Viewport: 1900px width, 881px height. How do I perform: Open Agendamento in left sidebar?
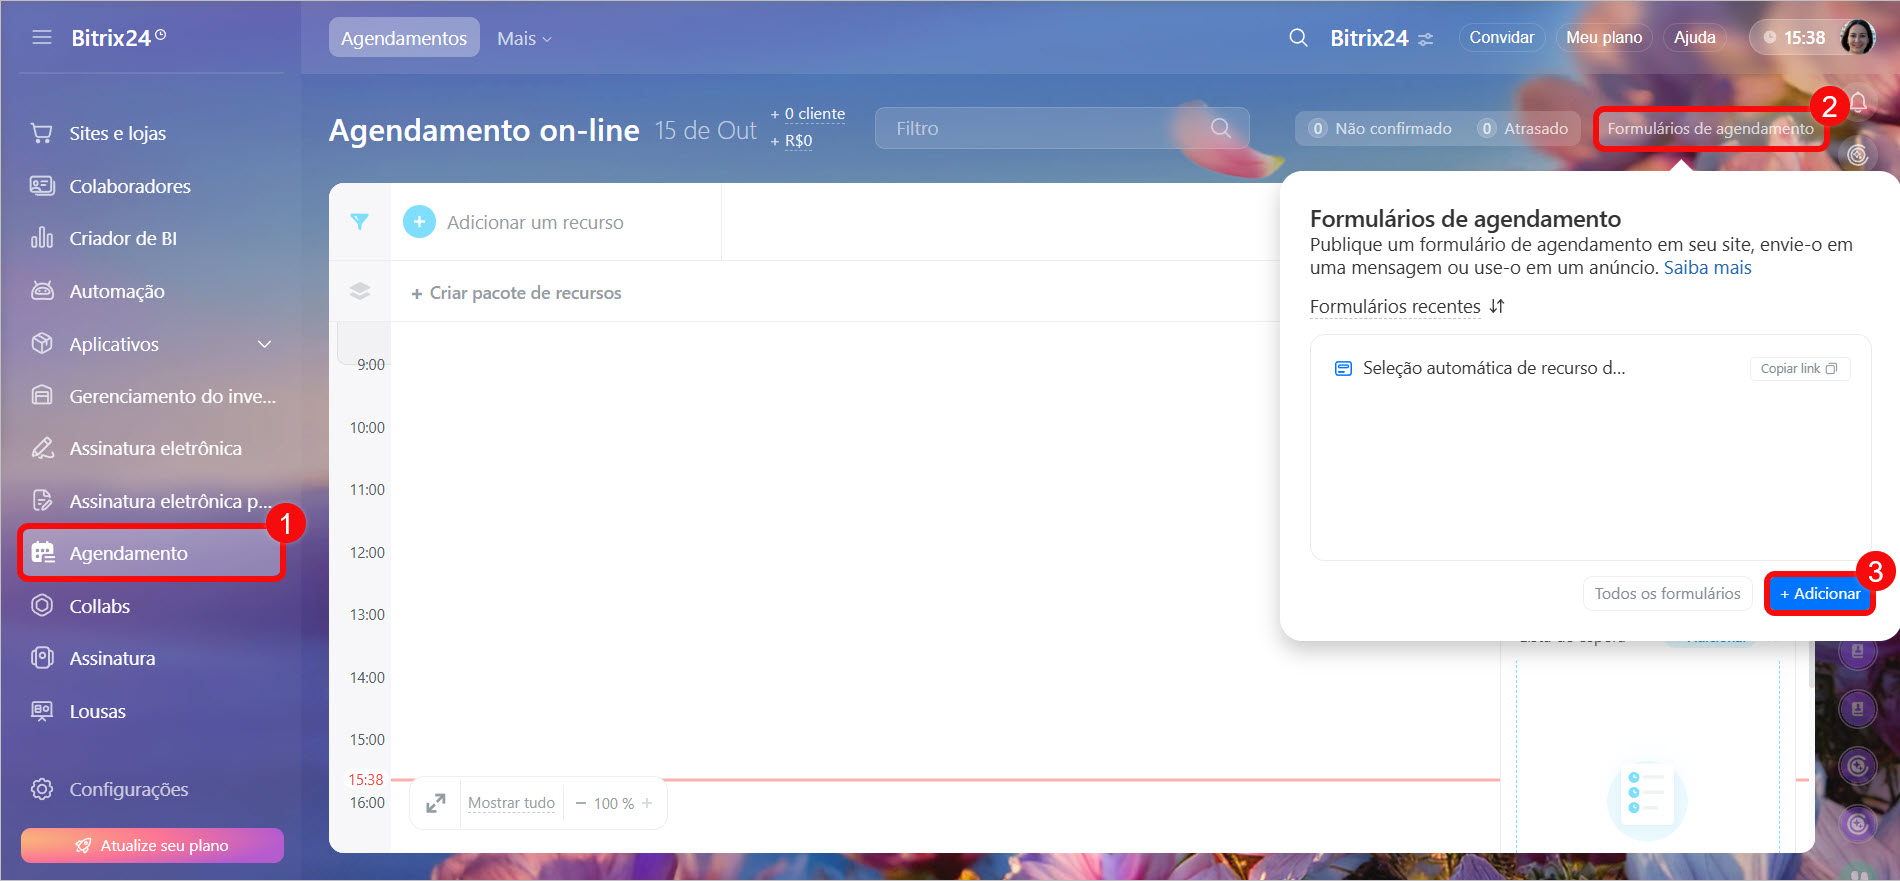128,553
